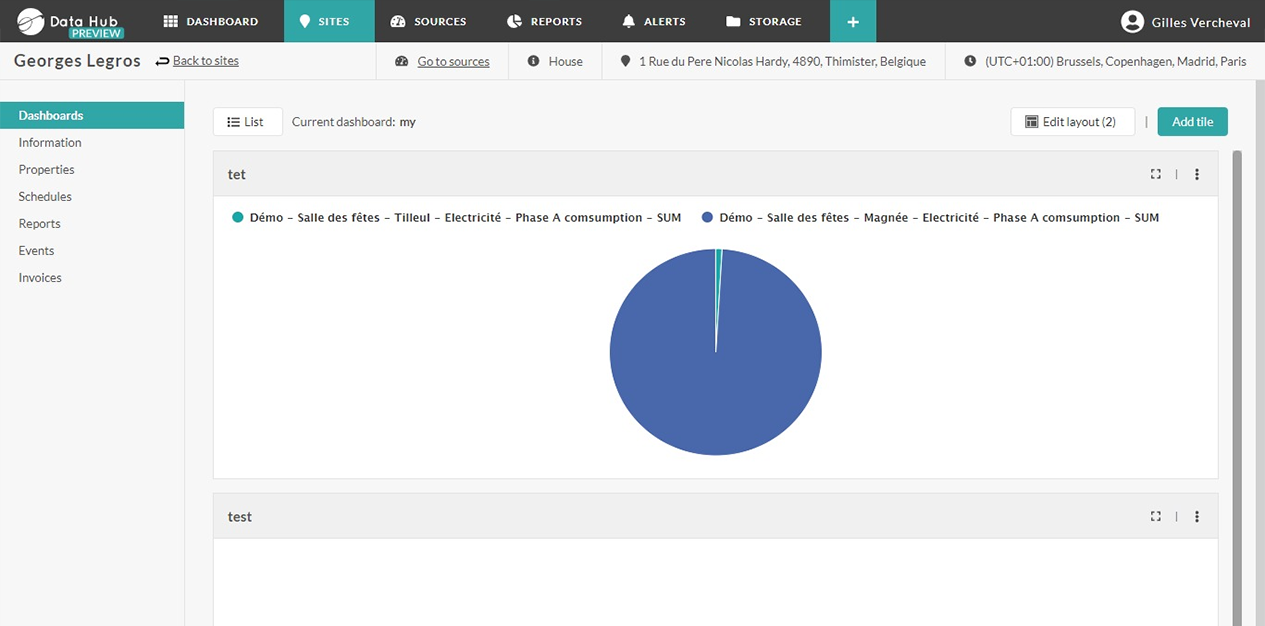Open the Reports tab in navbar

[x=544, y=21]
